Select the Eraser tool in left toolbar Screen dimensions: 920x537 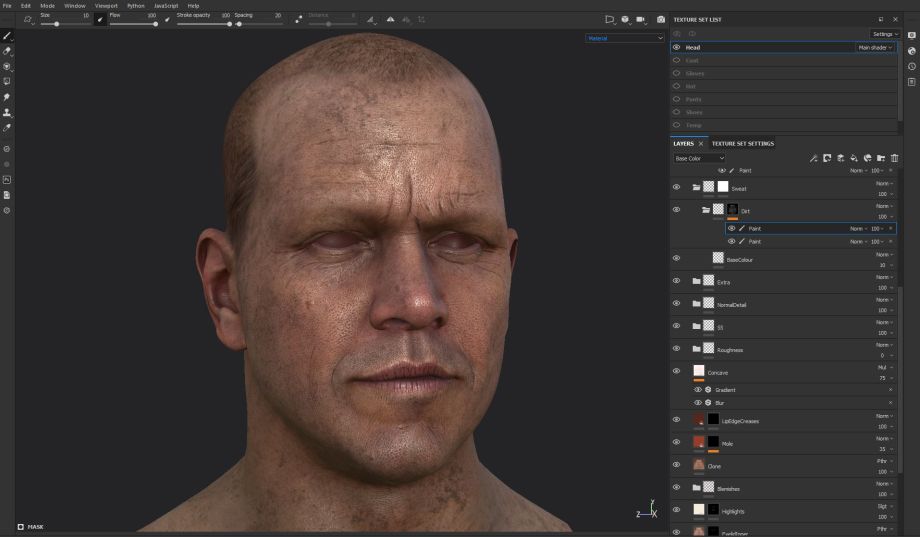7,50
